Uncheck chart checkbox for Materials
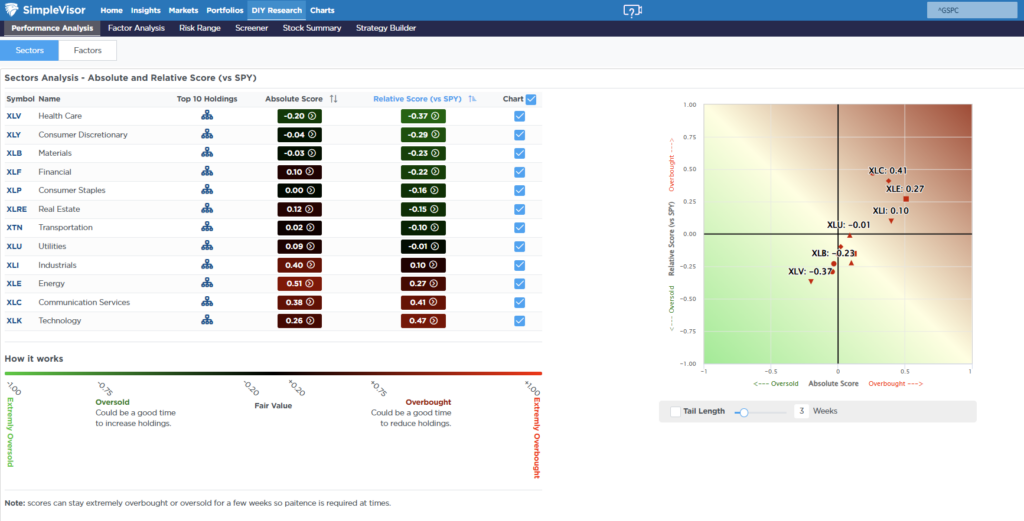The width and height of the screenshot is (1024, 521). point(519,153)
